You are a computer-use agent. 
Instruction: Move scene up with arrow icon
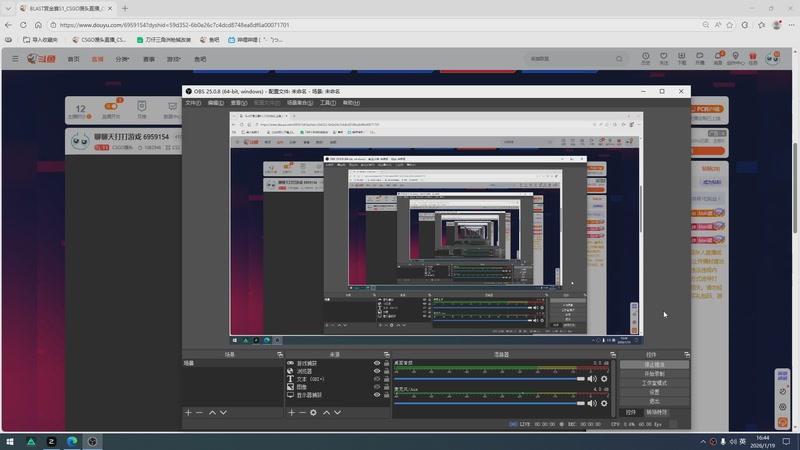(212, 412)
